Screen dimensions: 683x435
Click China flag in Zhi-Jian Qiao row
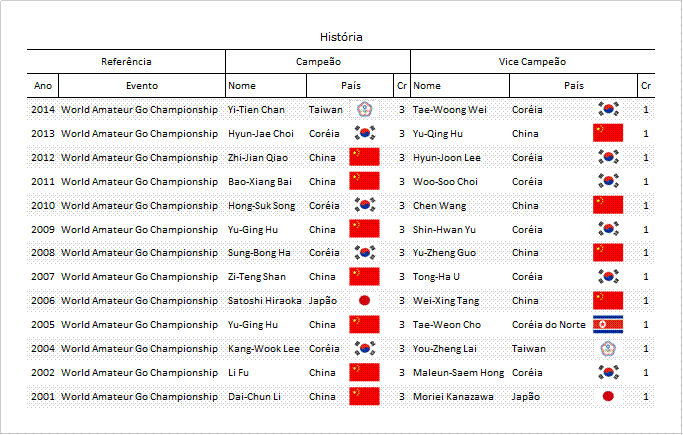(x=364, y=157)
